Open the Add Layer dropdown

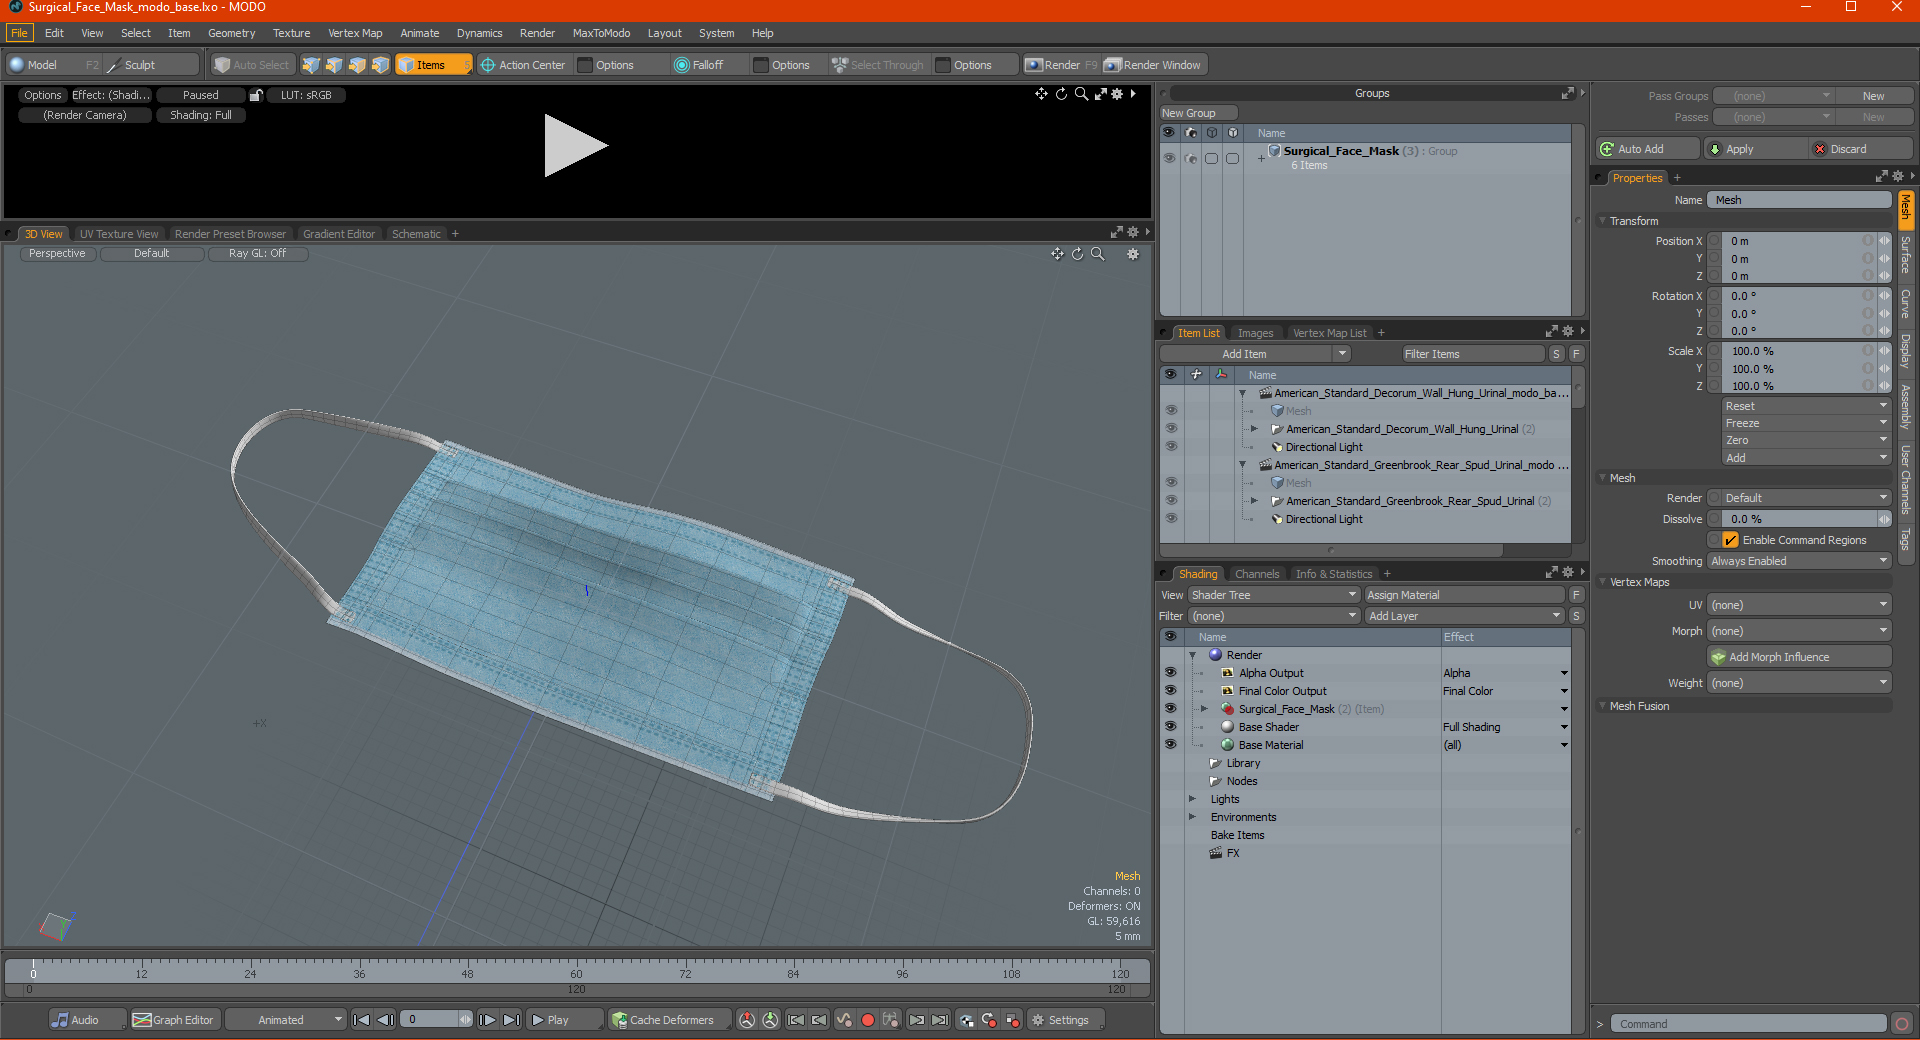point(1464,616)
